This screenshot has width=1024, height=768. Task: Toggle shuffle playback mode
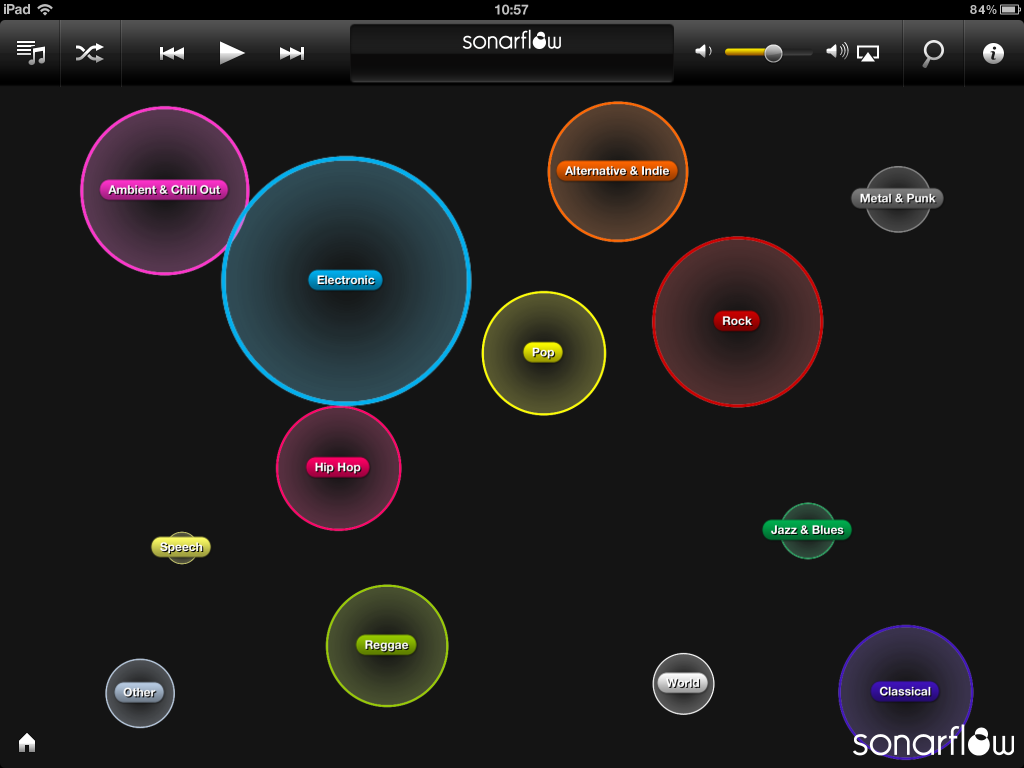89,53
